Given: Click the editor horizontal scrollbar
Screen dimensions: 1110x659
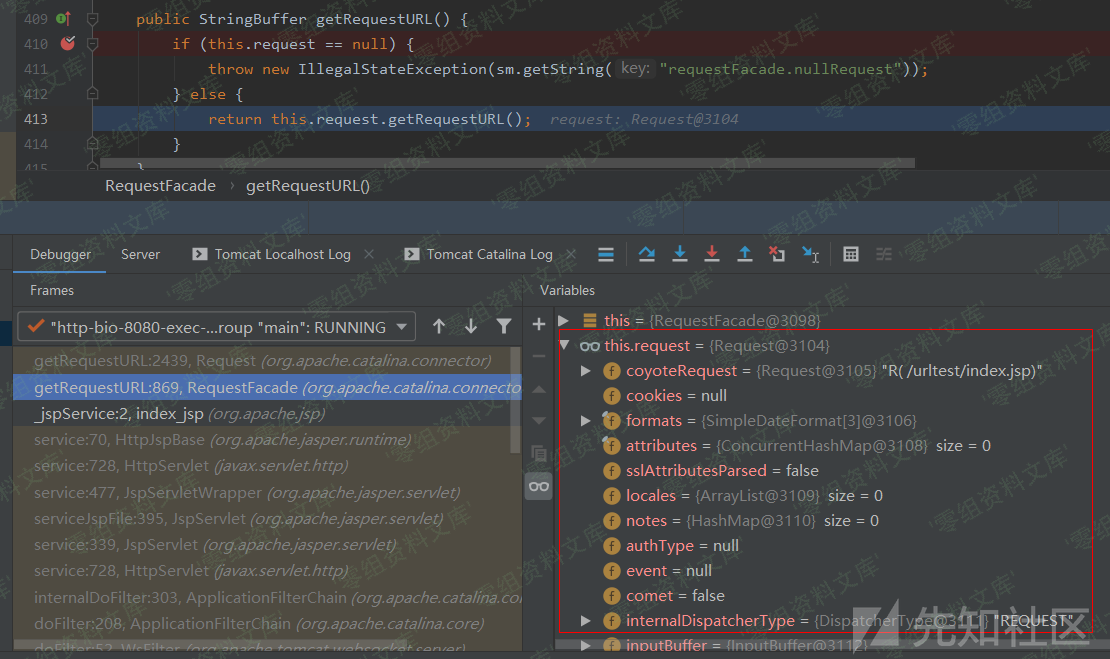Looking at the screenshot, I should point(500,163).
